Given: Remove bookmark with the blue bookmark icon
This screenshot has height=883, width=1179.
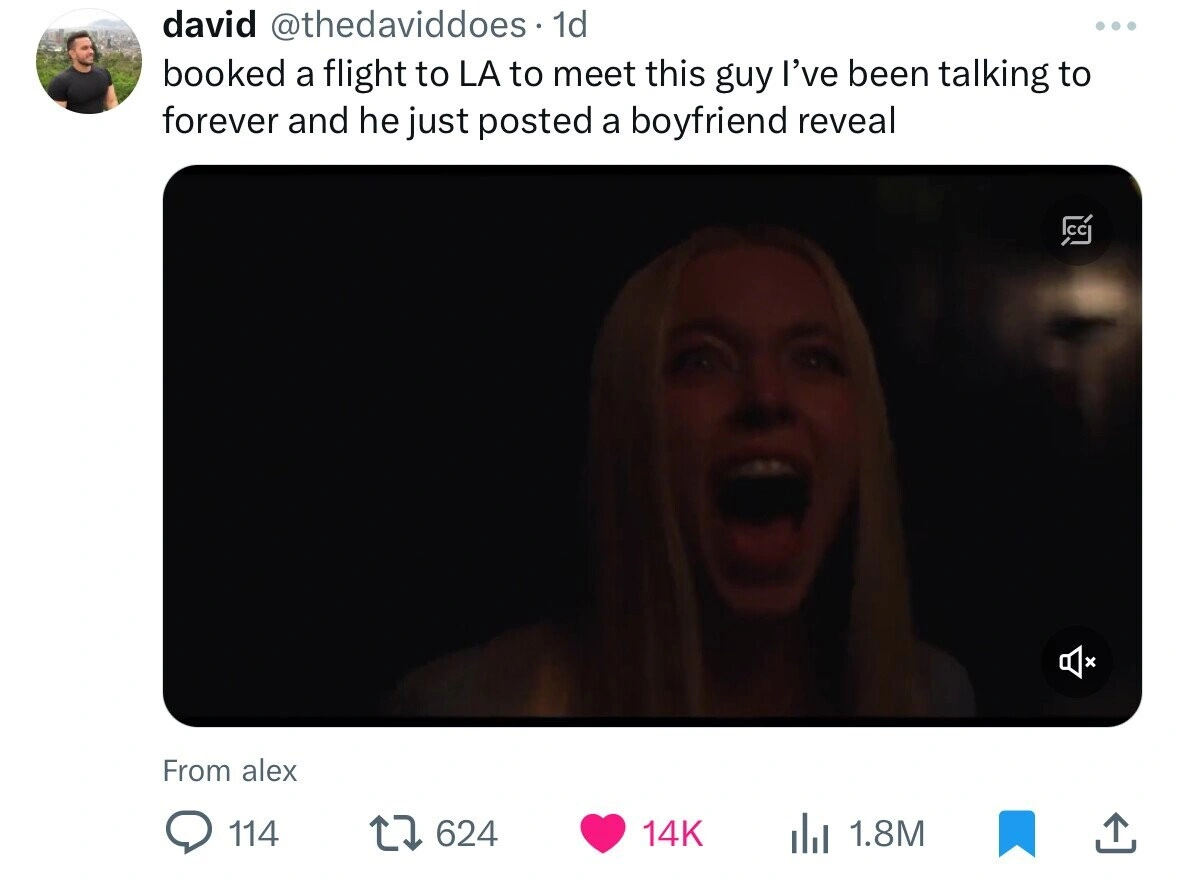Looking at the screenshot, I should coord(1017,833).
